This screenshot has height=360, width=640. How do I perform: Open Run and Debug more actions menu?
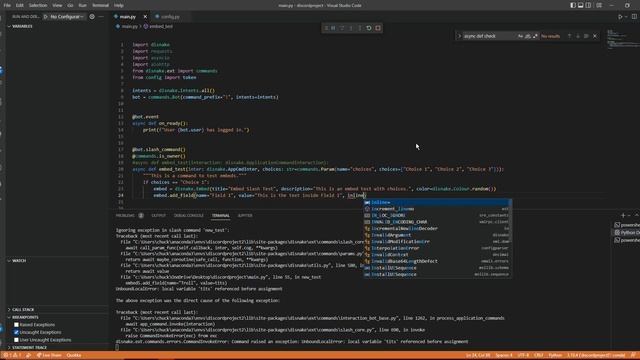pos(101,17)
